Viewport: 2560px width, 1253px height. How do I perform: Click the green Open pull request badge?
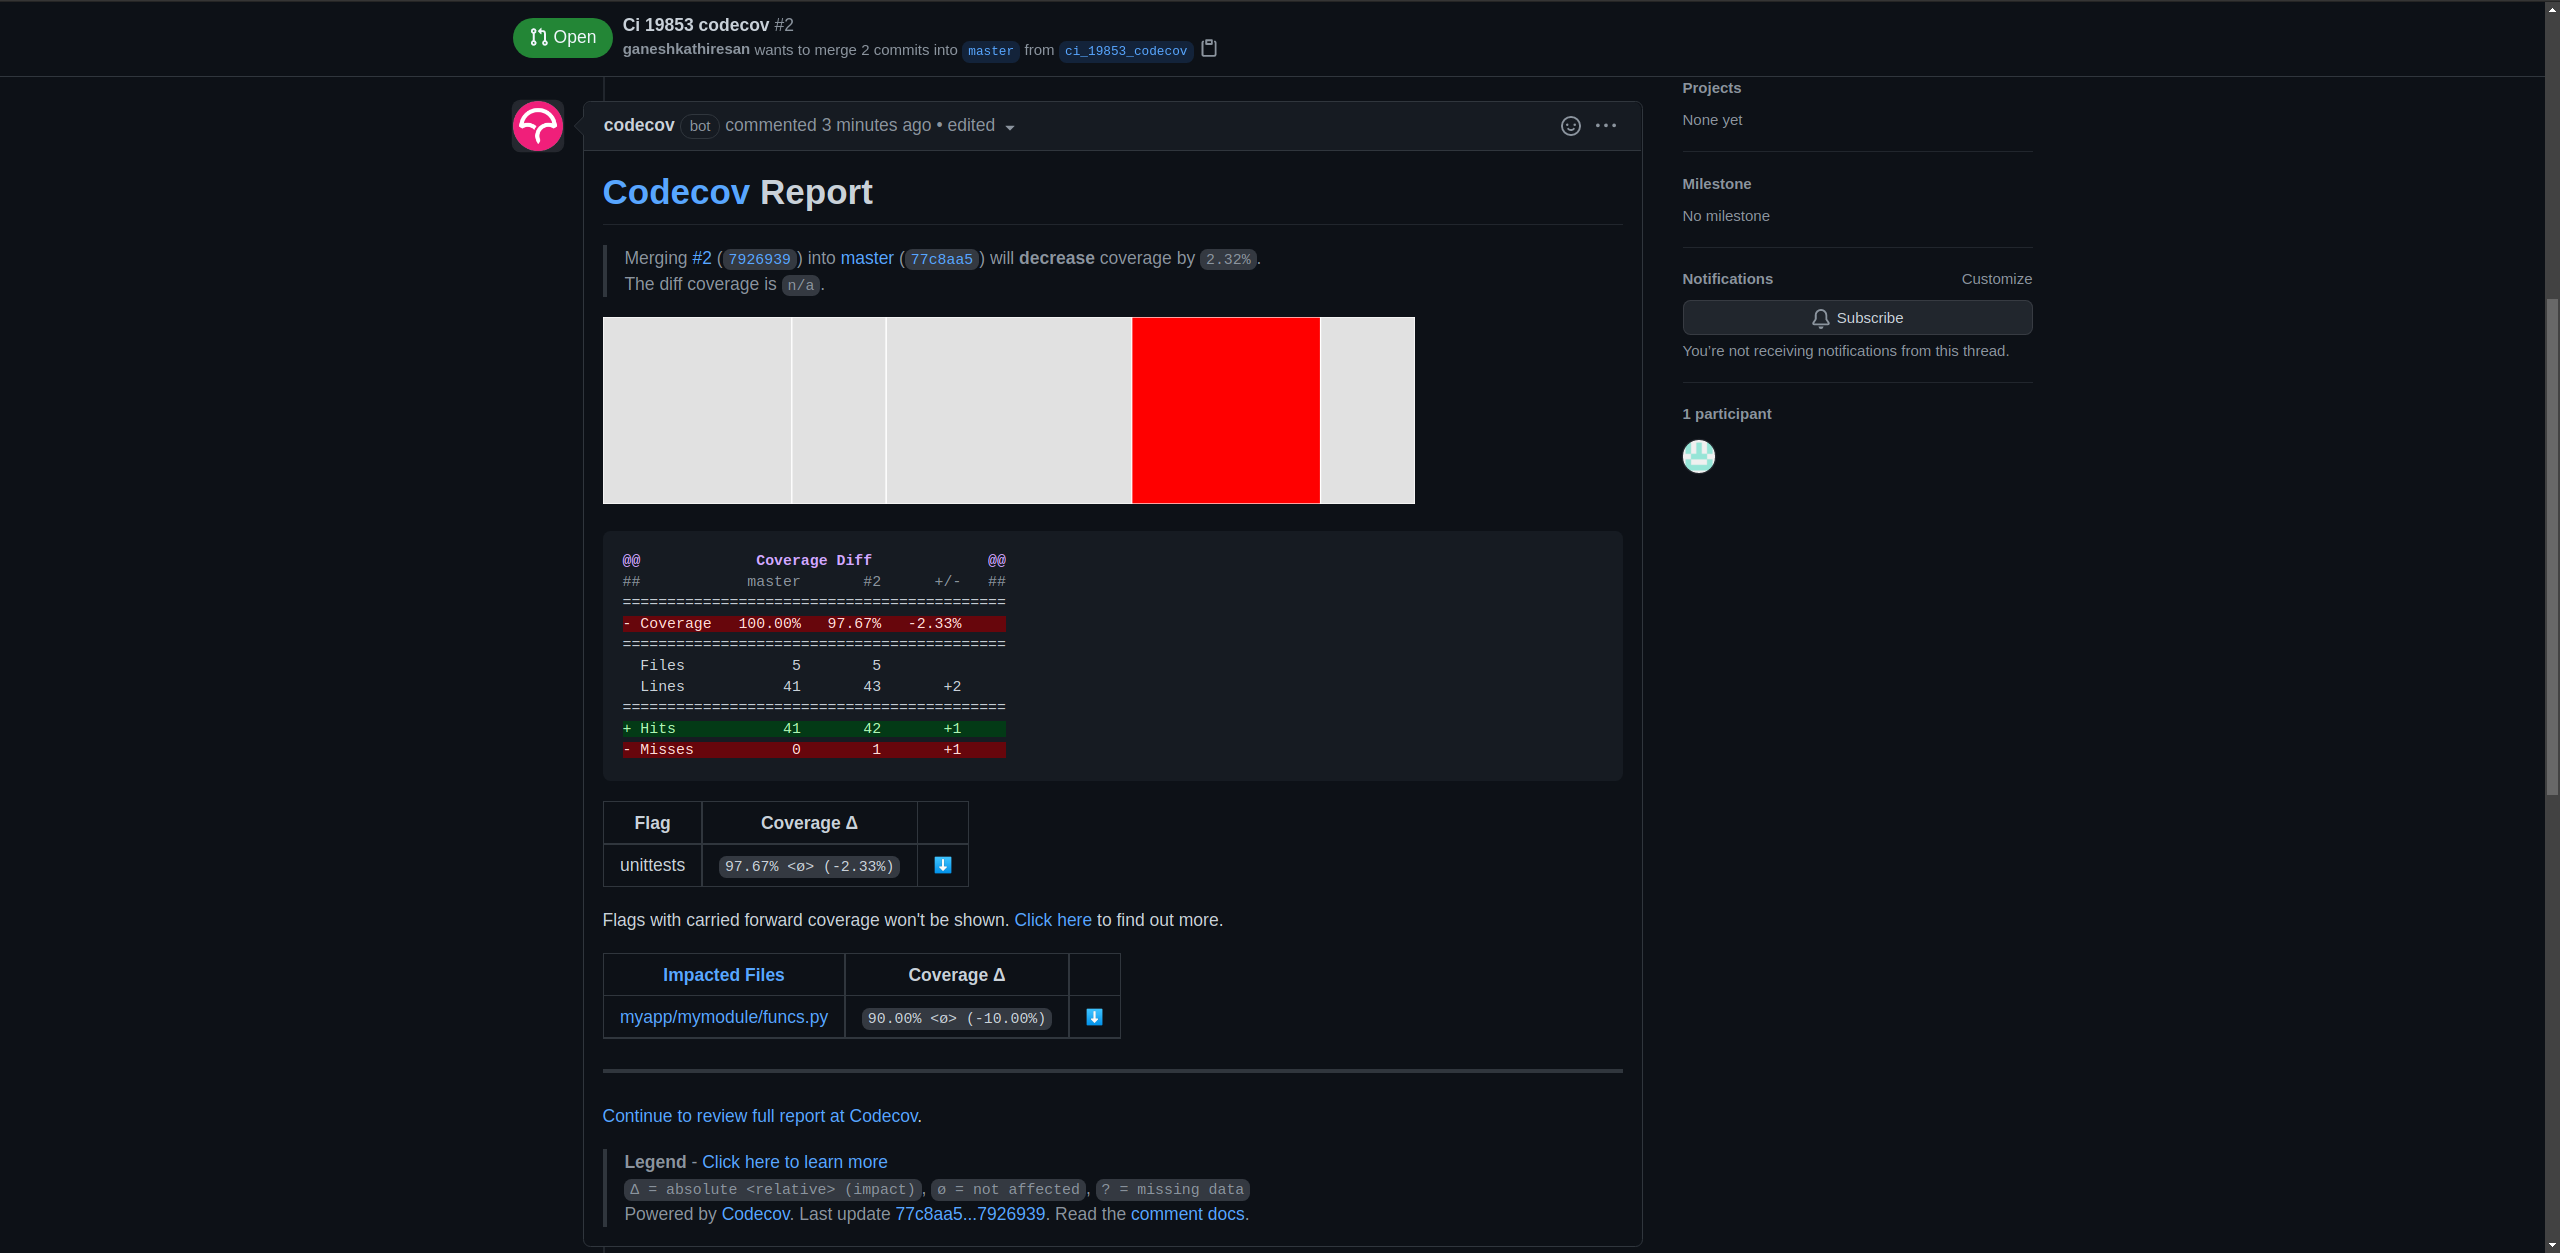click(x=563, y=38)
